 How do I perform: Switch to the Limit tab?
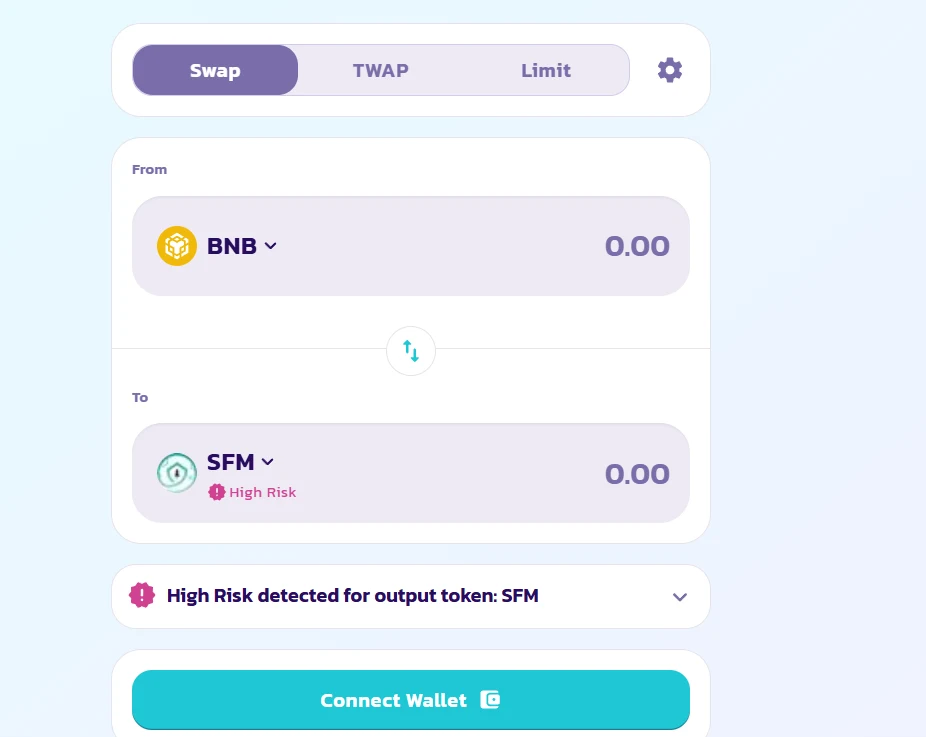pos(546,70)
